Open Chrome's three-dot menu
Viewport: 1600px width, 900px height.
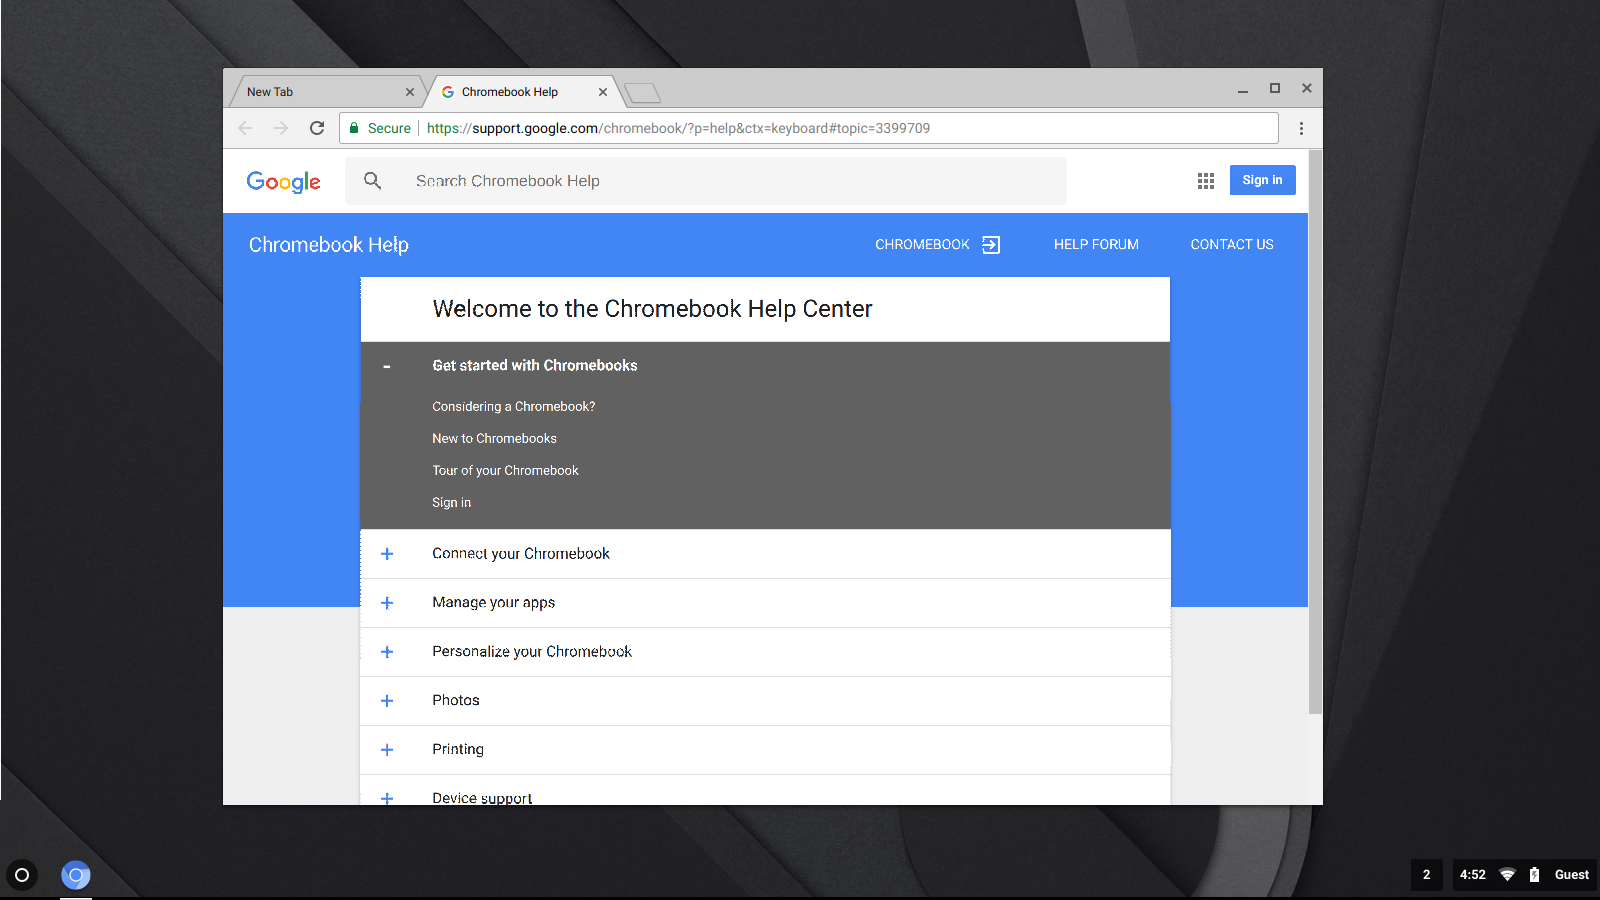[x=1301, y=128]
